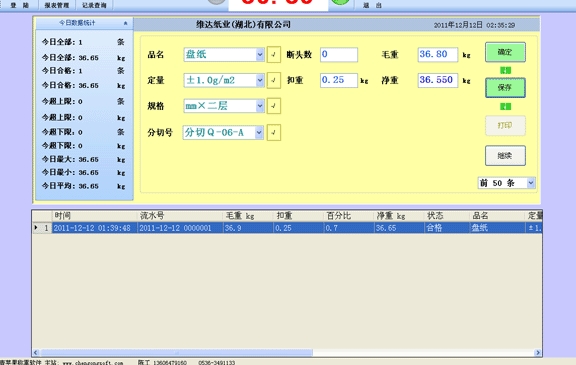Select row 1 using its row header
This screenshot has width=576, height=365.
[x=42, y=228]
